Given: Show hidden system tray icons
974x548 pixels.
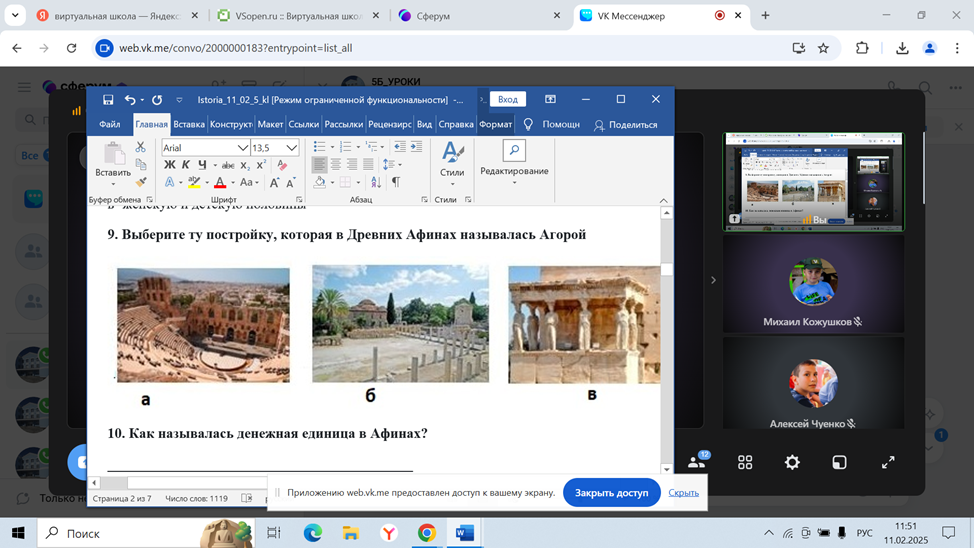Looking at the screenshot, I should (x=768, y=533).
